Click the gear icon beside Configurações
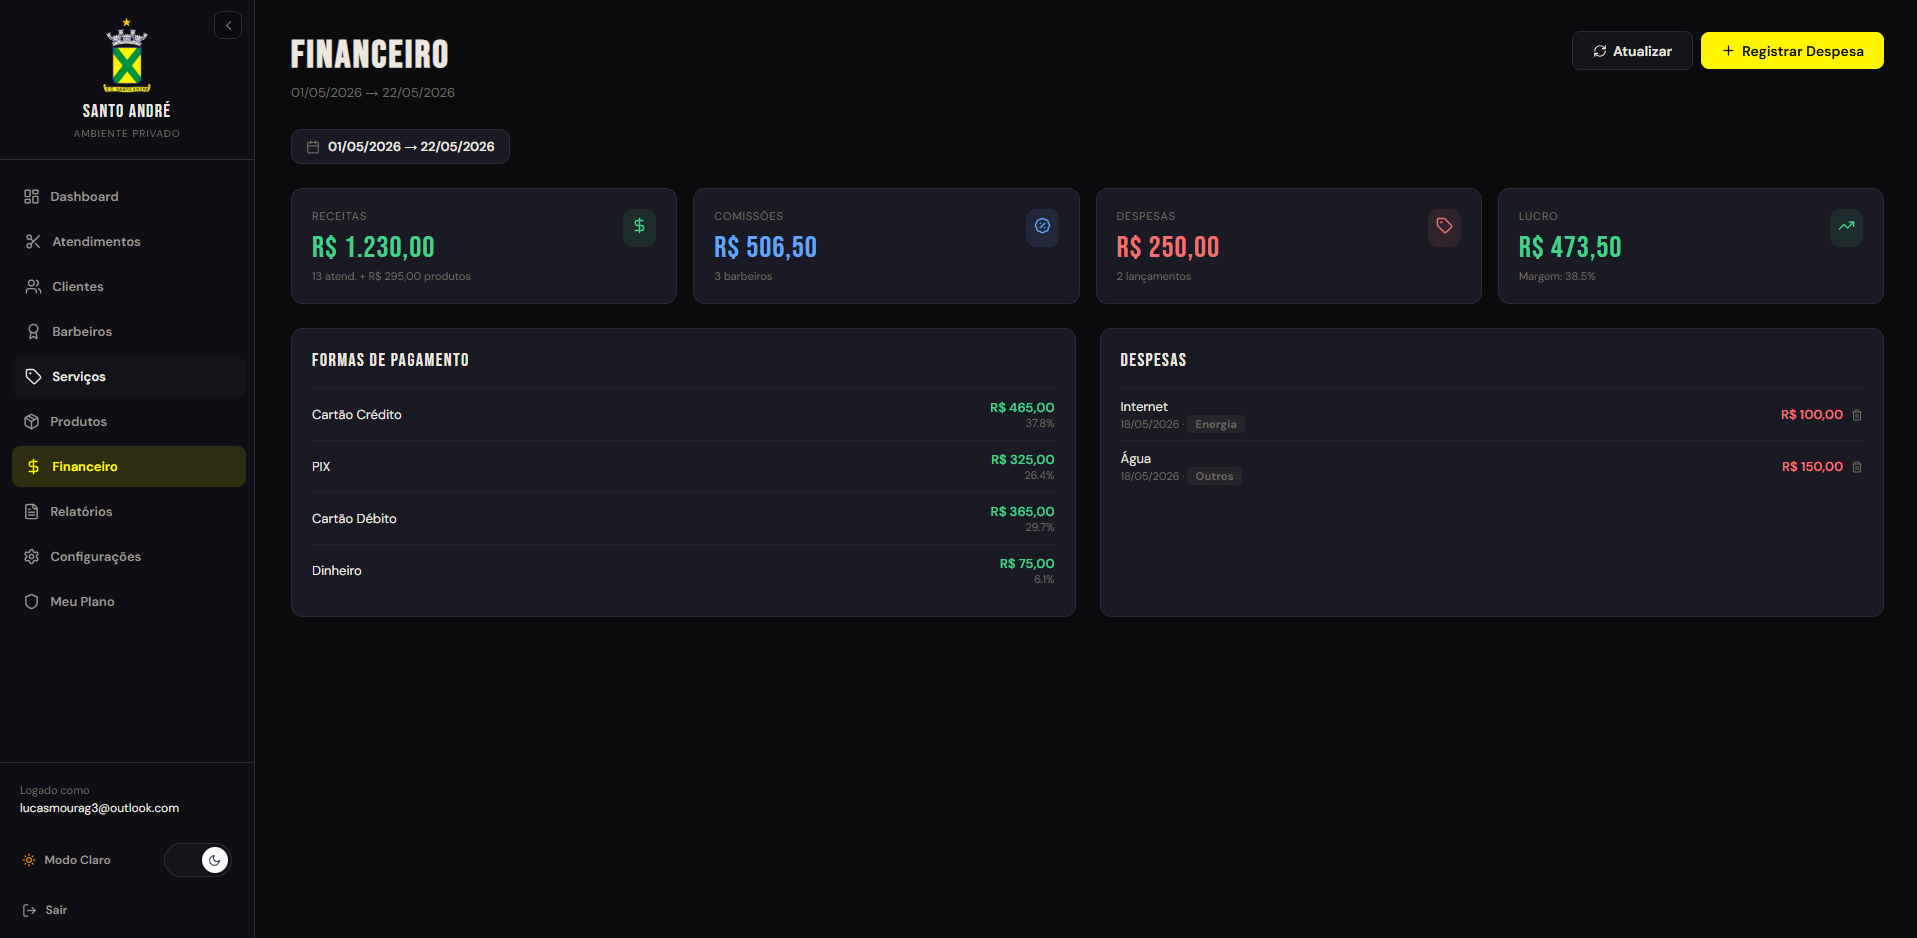The height and width of the screenshot is (938, 1917). coord(32,557)
